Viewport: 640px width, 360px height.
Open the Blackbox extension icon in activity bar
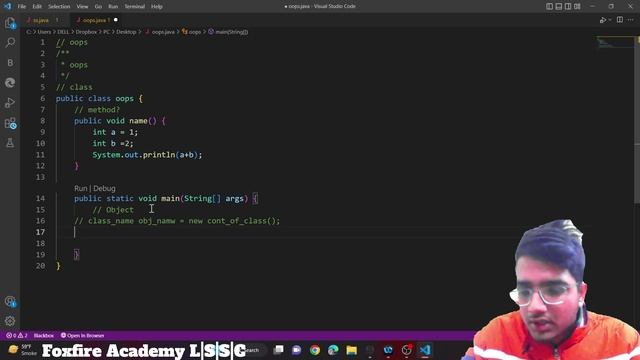[x=10, y=62]
